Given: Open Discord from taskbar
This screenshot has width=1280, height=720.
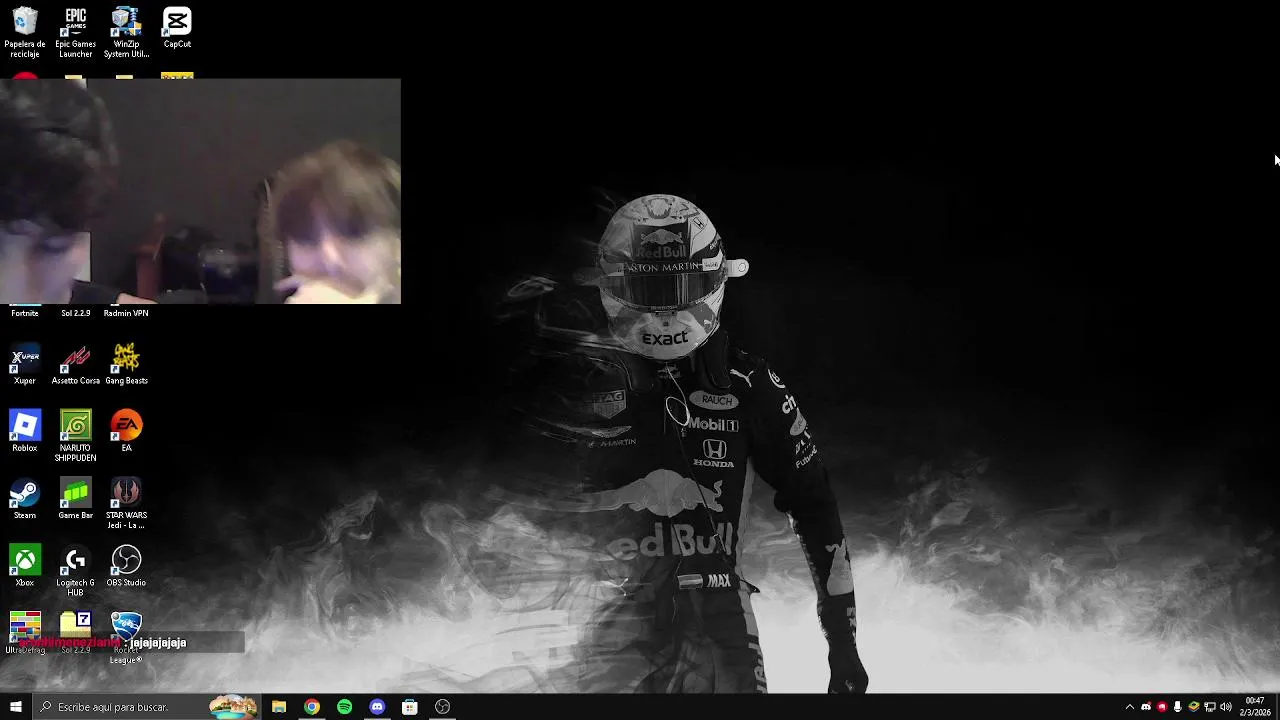Looking at the screenshot, I should [x=377, y=707].
